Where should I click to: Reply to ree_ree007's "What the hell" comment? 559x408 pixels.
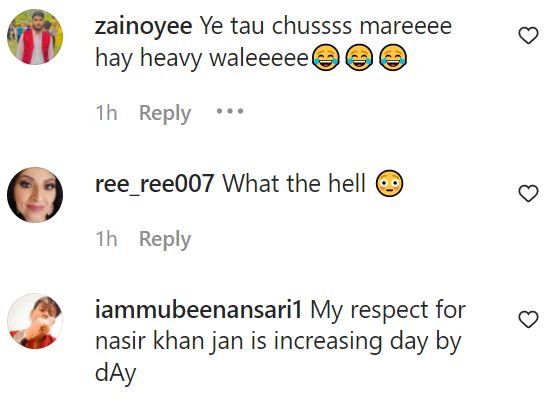click(165, 240)
